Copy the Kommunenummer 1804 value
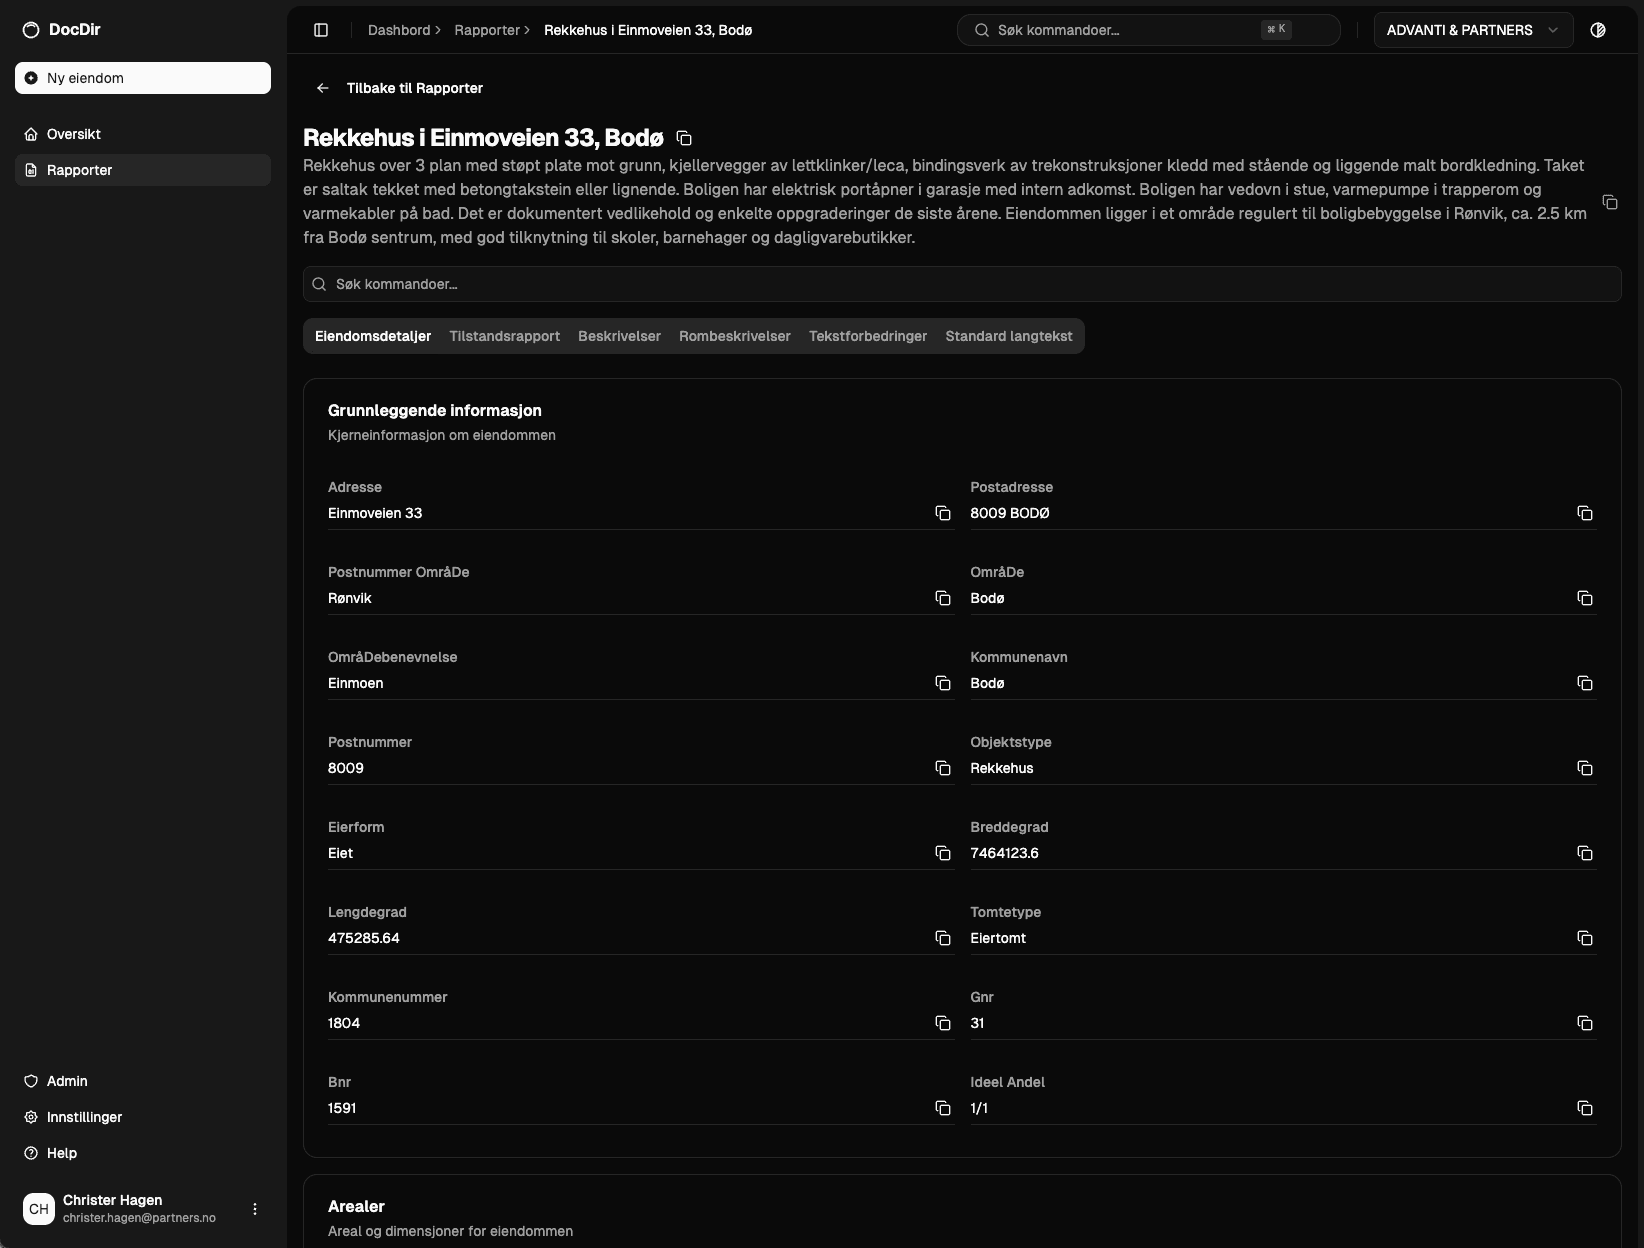This screenshot has height=1248, width=1644. pos(943,1023)
